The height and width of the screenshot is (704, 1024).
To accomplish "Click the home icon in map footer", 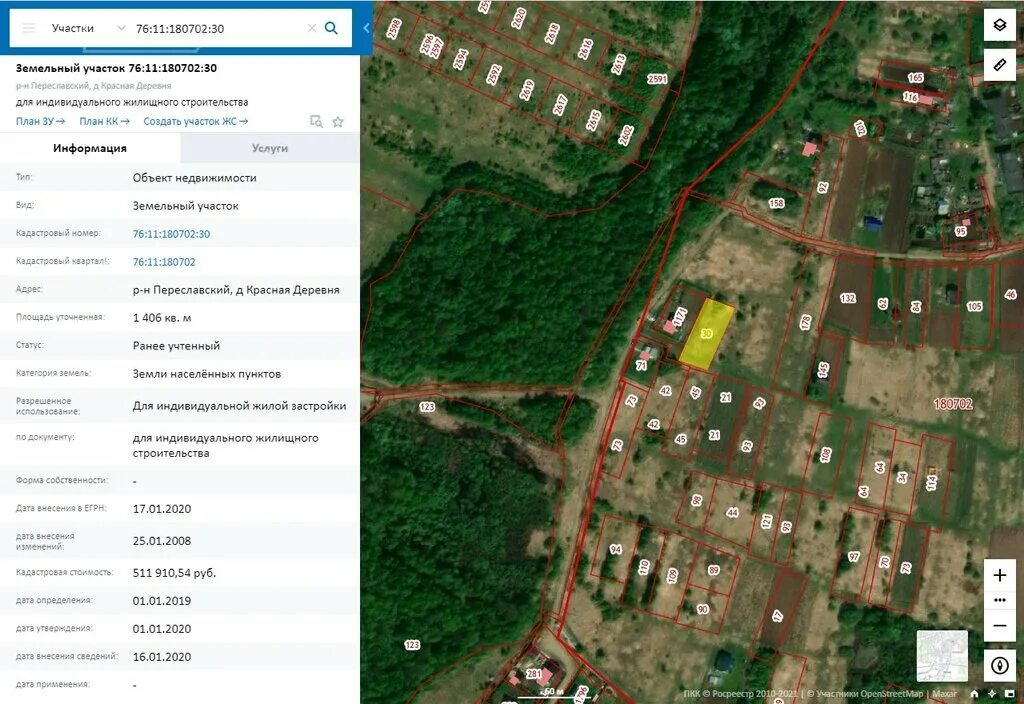I will point(974,694).
